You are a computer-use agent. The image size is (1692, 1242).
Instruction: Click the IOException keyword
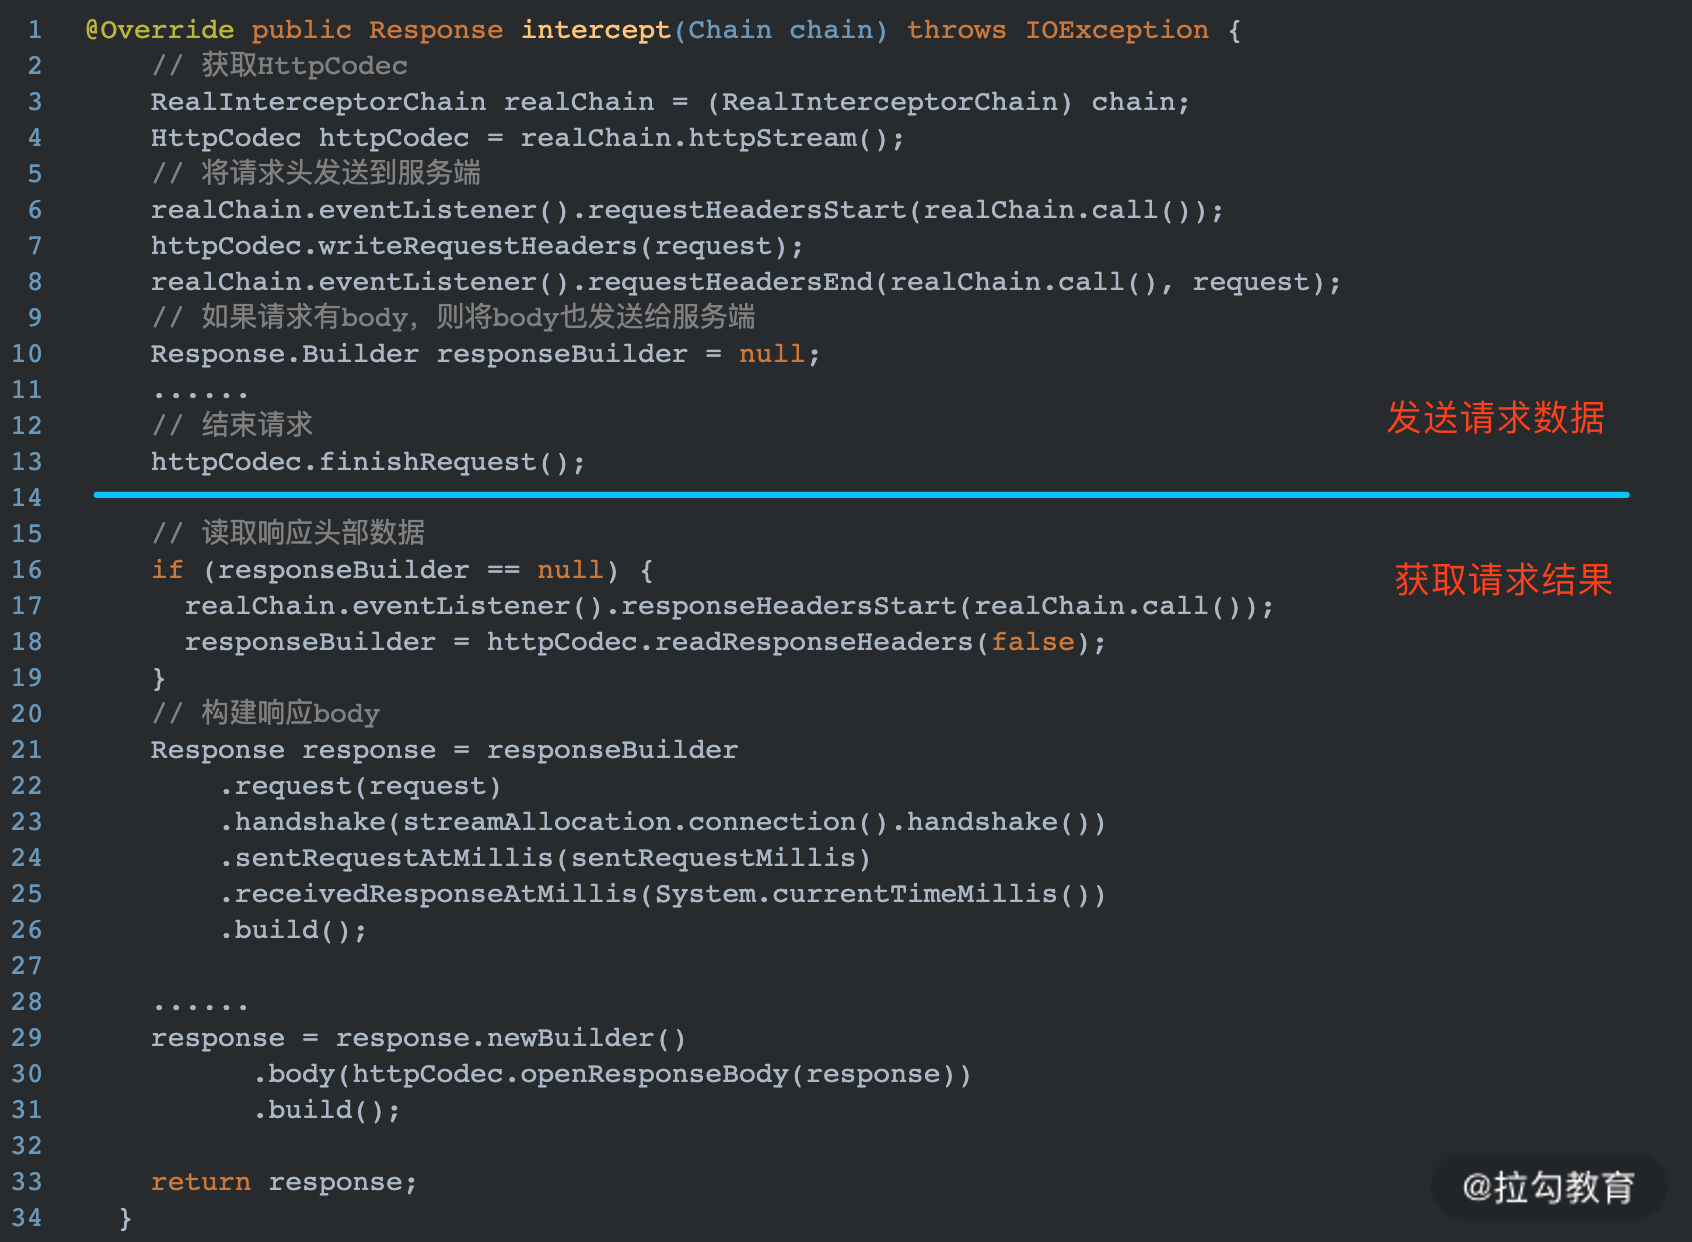point(1116,30)
